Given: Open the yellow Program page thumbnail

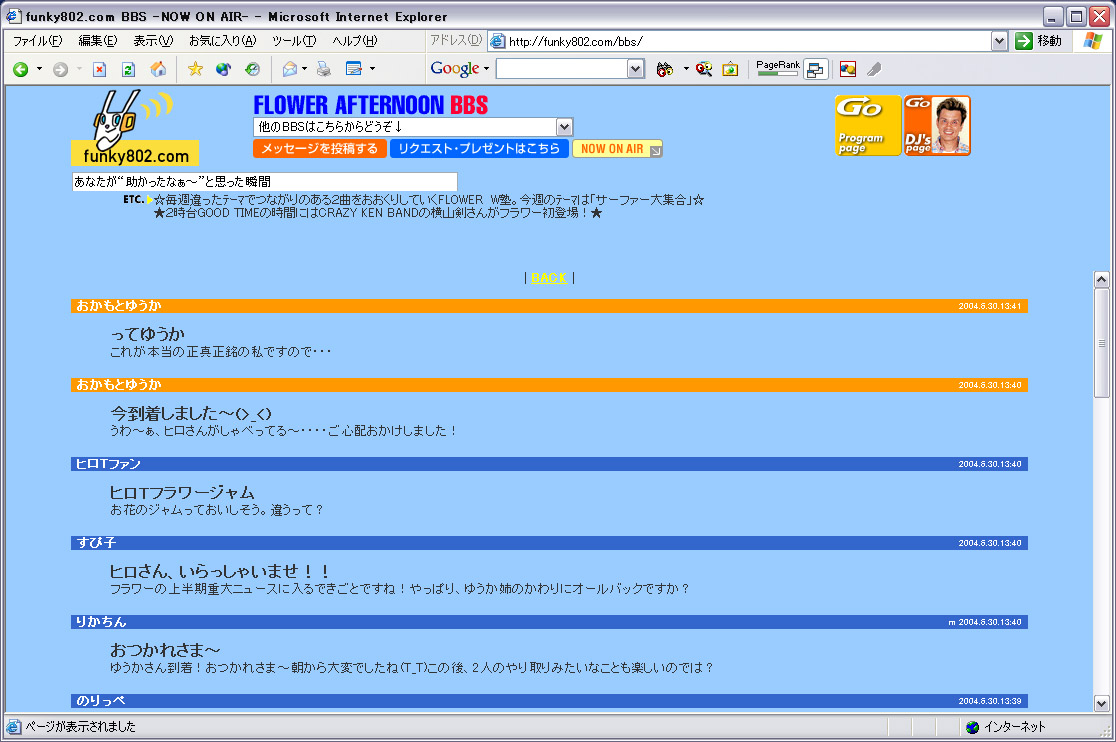Looking at the screenshot, I should tap(868, 126).
